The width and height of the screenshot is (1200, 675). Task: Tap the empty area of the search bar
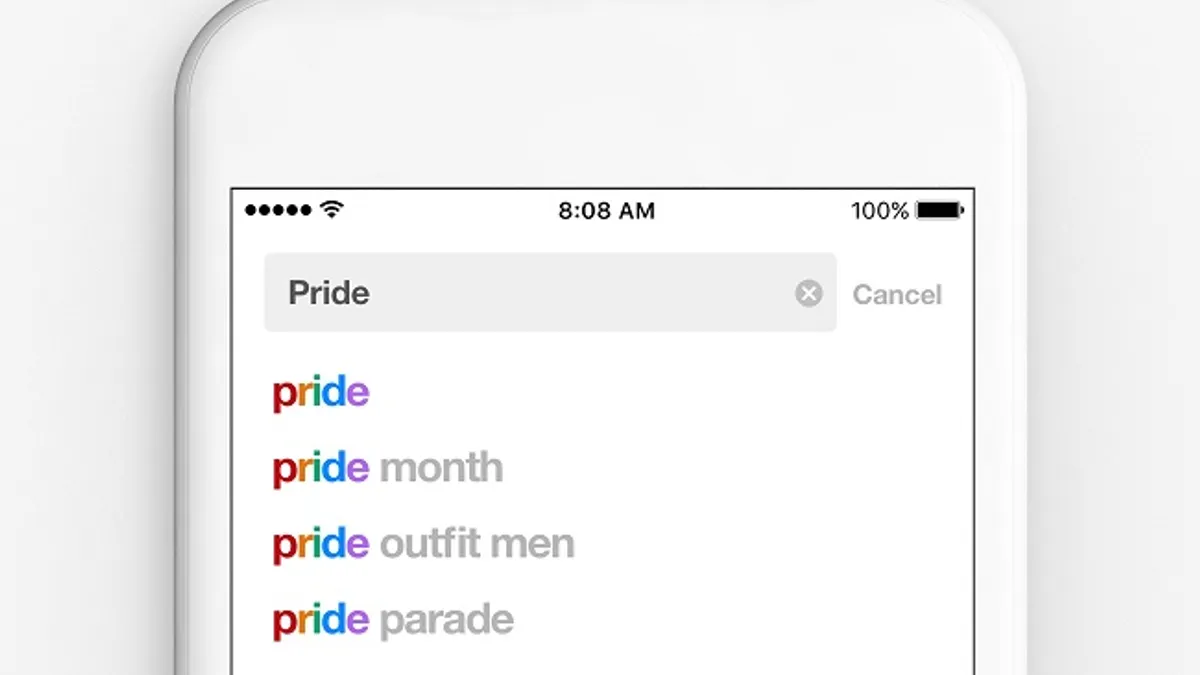580,293
